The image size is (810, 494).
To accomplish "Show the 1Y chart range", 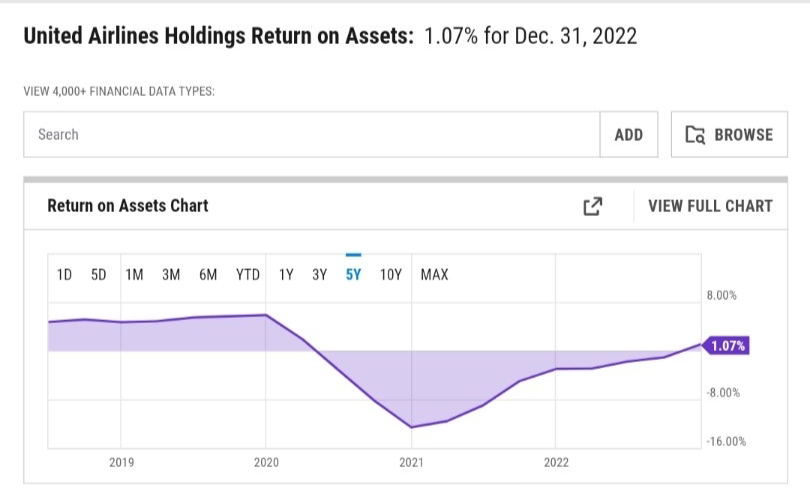I will click(x=286, y=275).
